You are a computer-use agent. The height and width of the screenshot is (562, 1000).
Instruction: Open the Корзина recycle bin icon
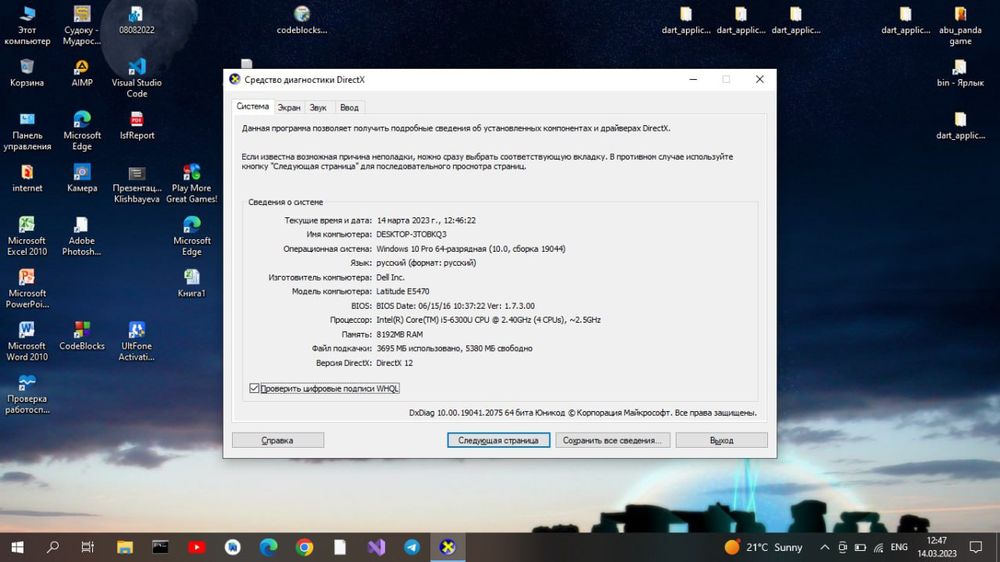(x=27, y=73)
